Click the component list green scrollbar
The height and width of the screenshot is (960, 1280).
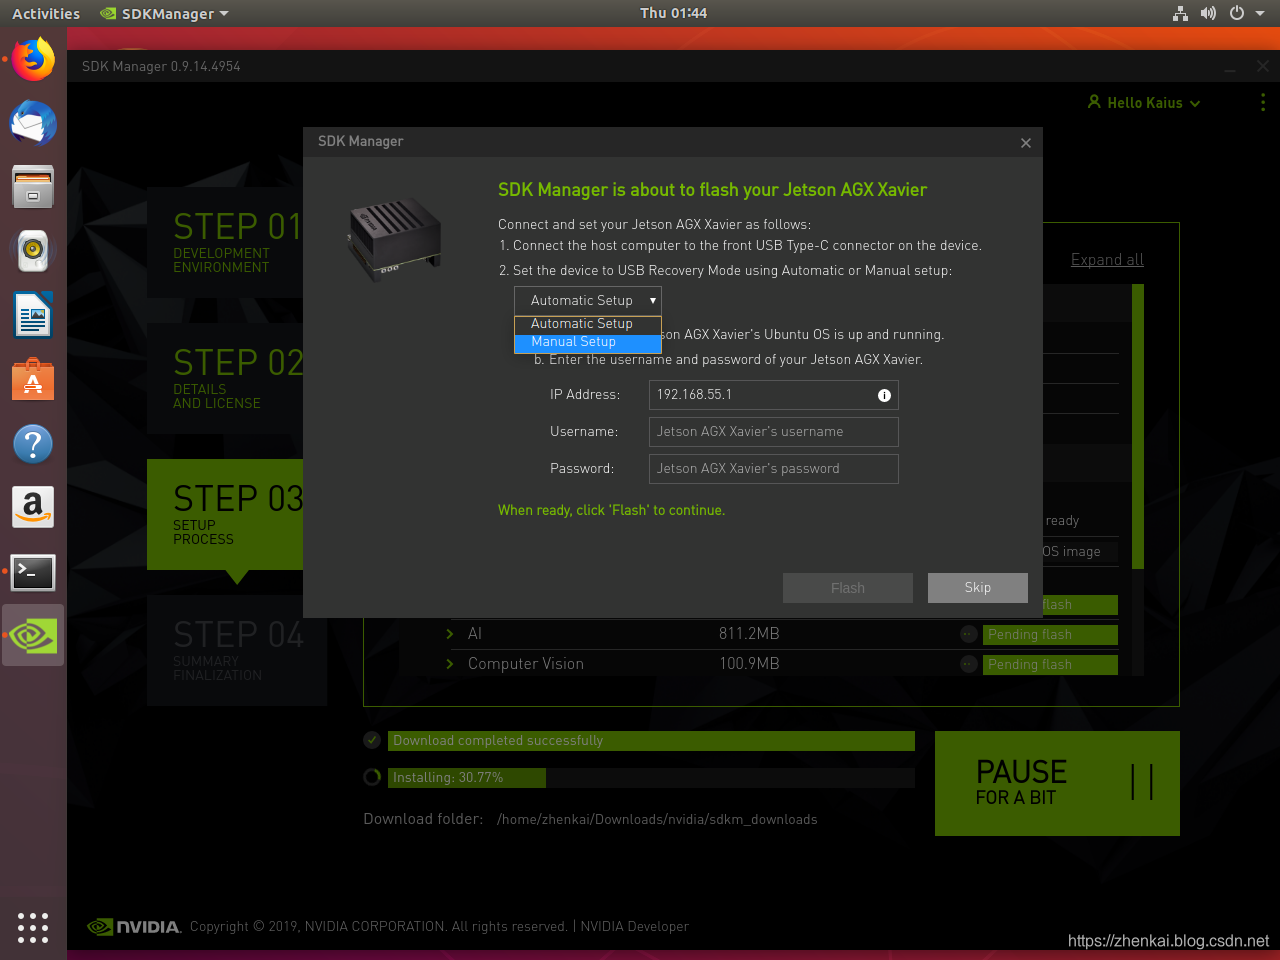tap(1138, 428)
